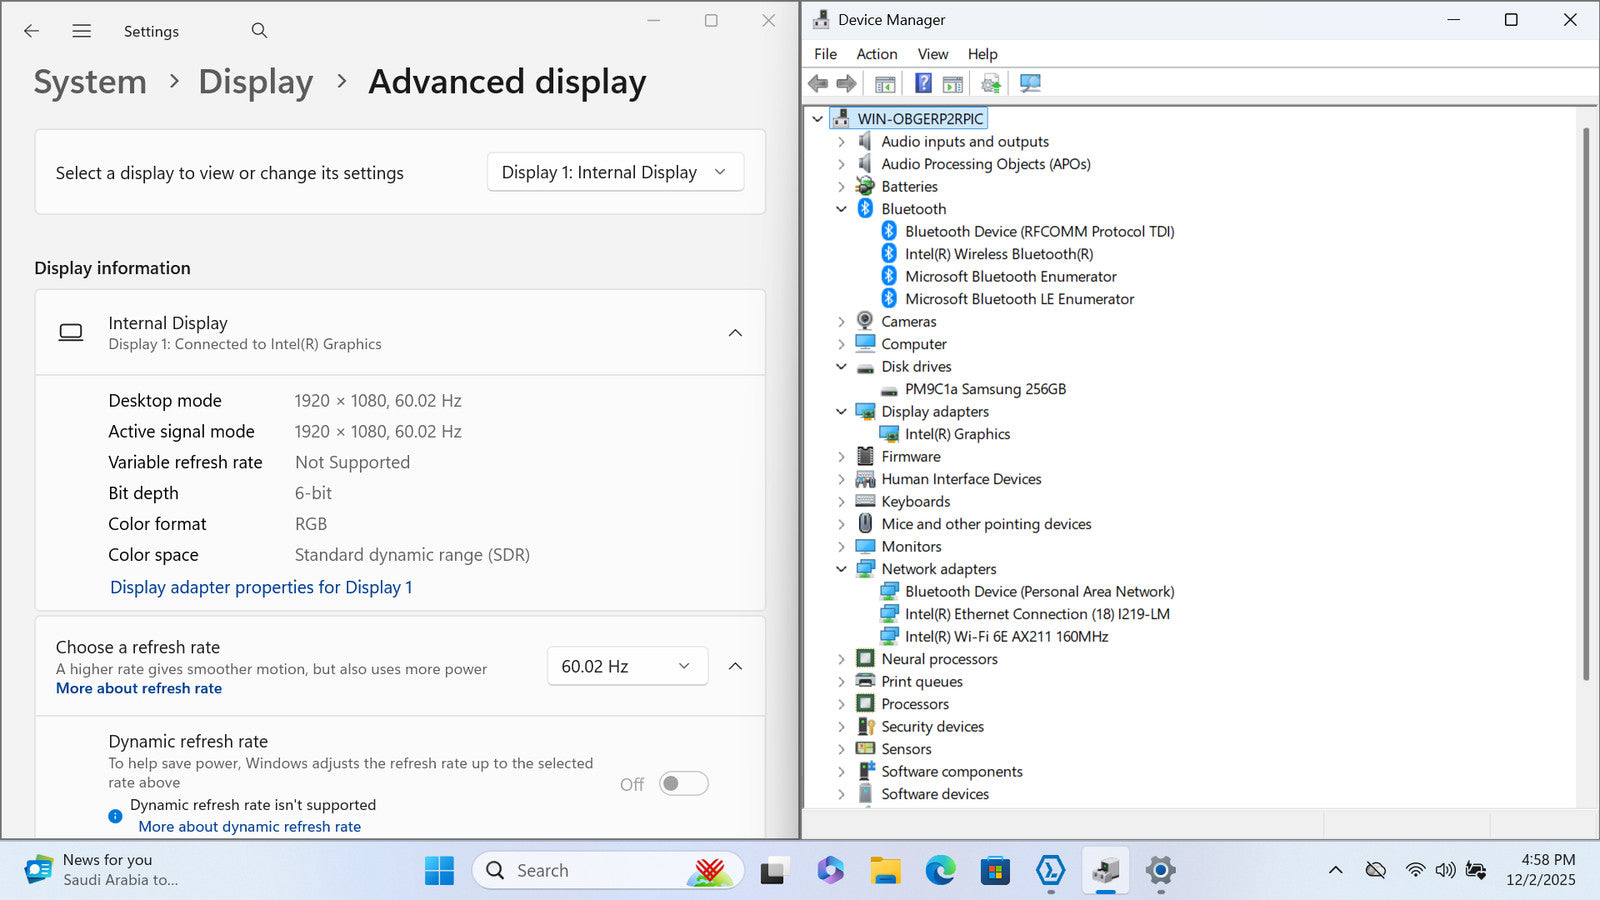The image size is (1600, 900).
Task: Open the Action menu in Device Manager
Action: pos(876,54)
